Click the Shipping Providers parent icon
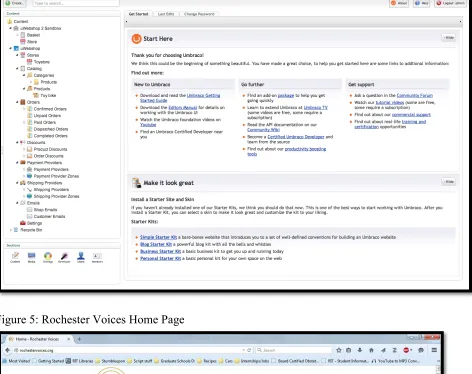Image resolution: width=472 pixels, height=374 pixels. point(23,183)
